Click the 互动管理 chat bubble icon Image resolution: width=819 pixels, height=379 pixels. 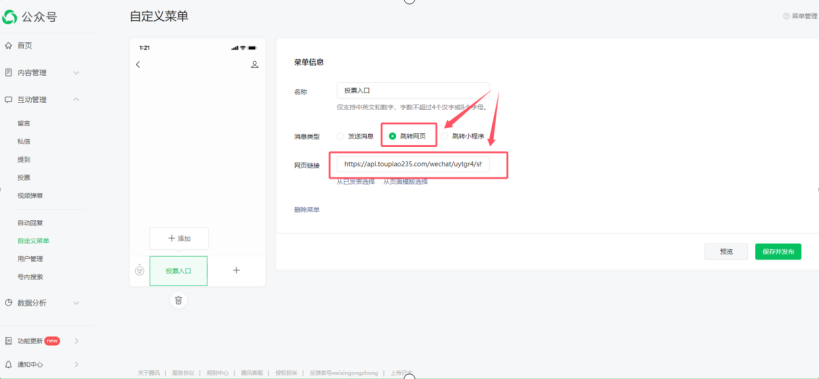click(8, 99)
